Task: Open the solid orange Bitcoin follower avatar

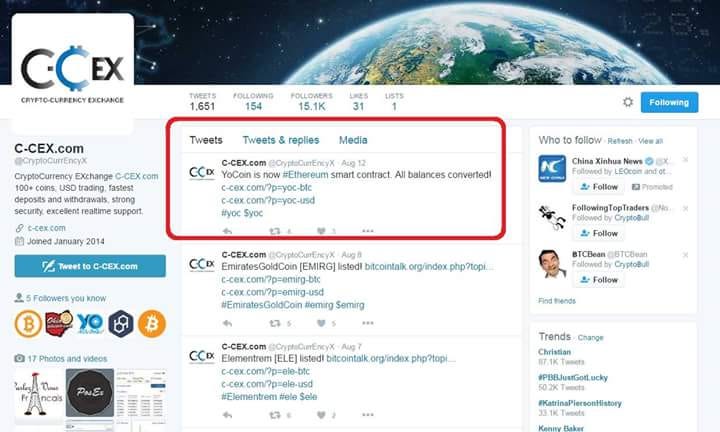Action: tap(152, 324)
